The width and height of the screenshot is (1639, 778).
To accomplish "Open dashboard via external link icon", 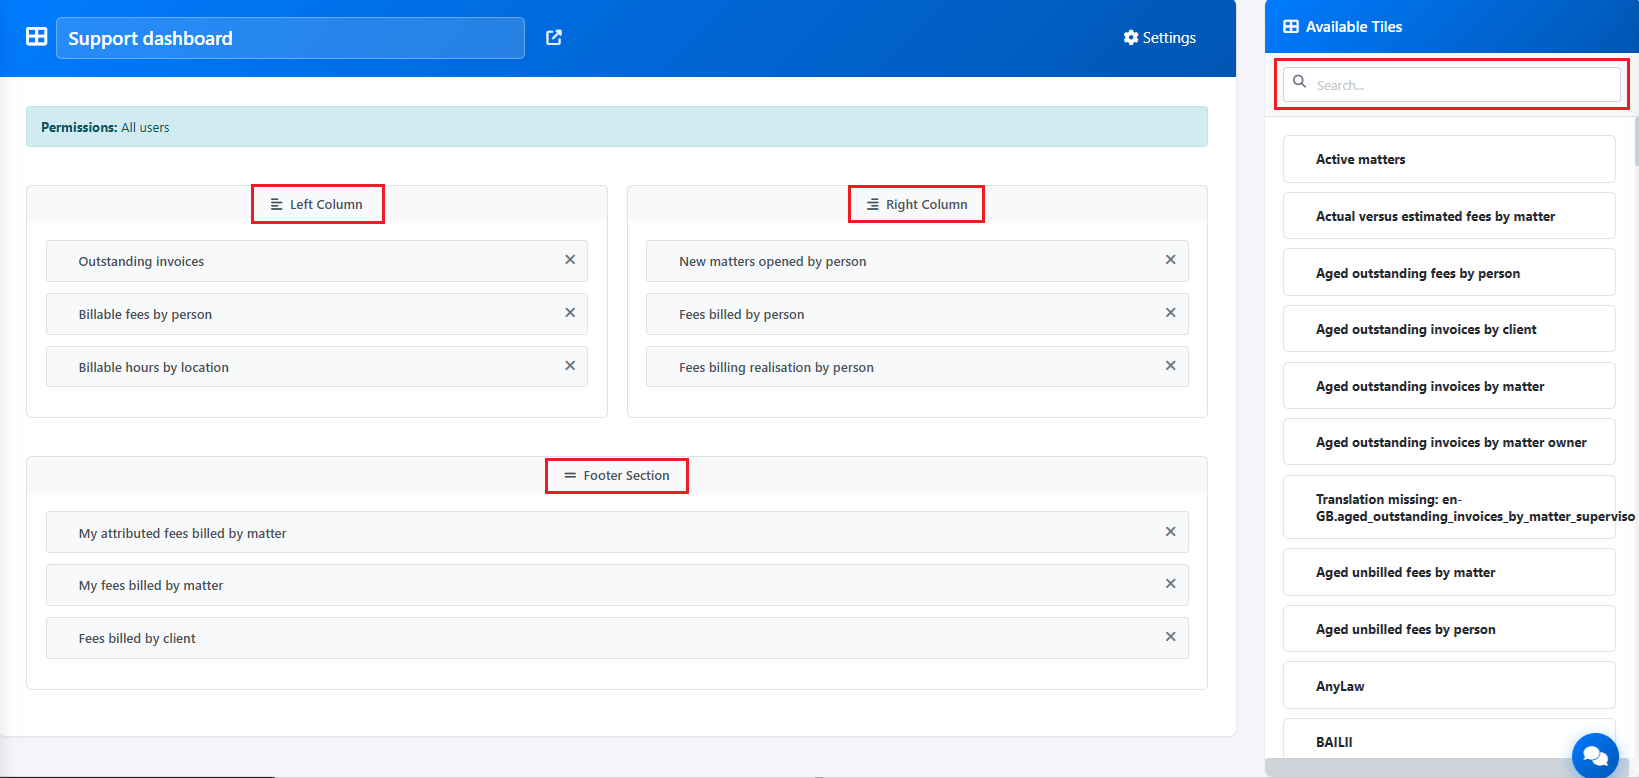I will (x=554, y=38).
